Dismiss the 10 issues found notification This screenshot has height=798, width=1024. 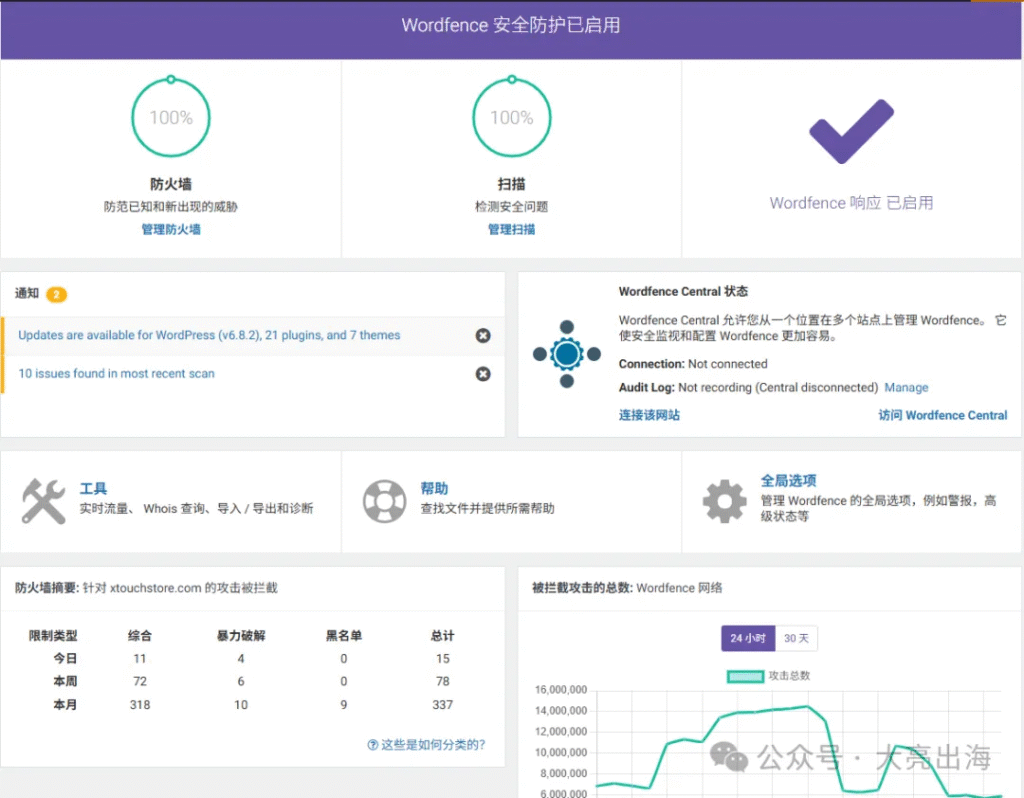pyautogui.click(x=483, y=374)
